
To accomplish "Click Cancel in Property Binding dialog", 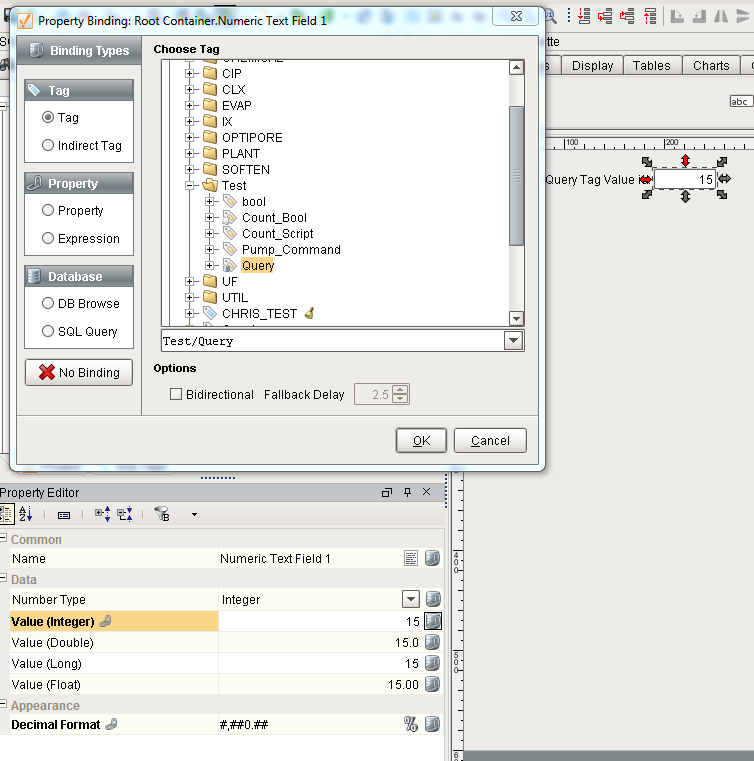I will (490, 441).
